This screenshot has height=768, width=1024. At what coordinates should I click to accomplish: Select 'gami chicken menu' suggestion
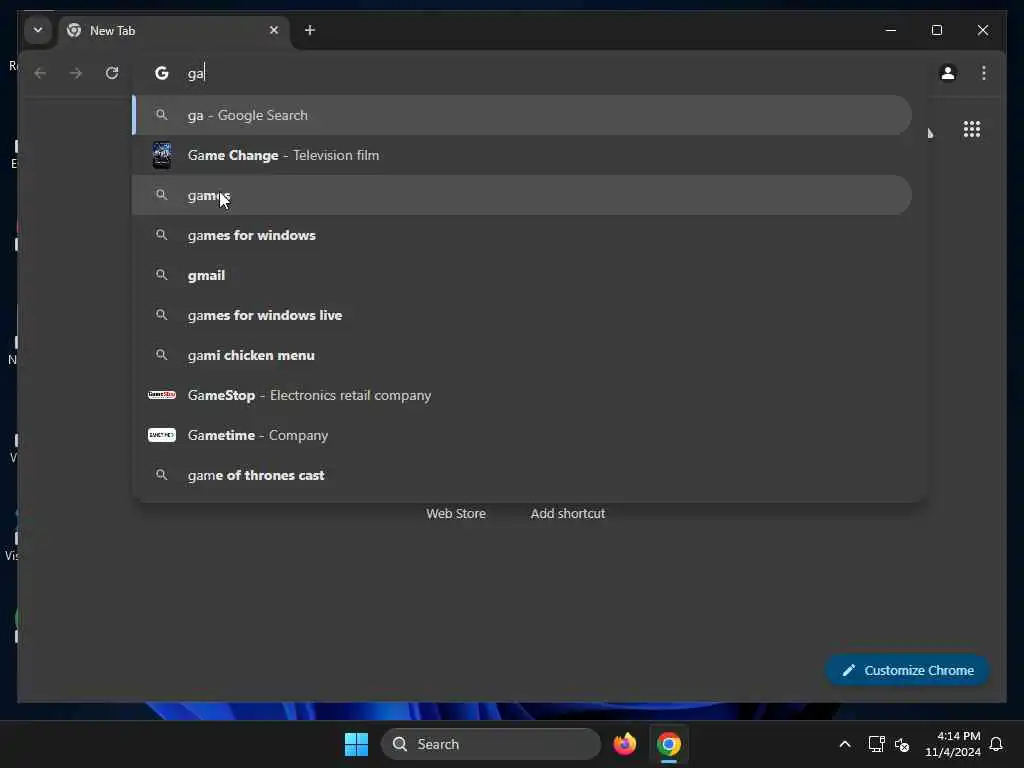(x=522, y=355)
